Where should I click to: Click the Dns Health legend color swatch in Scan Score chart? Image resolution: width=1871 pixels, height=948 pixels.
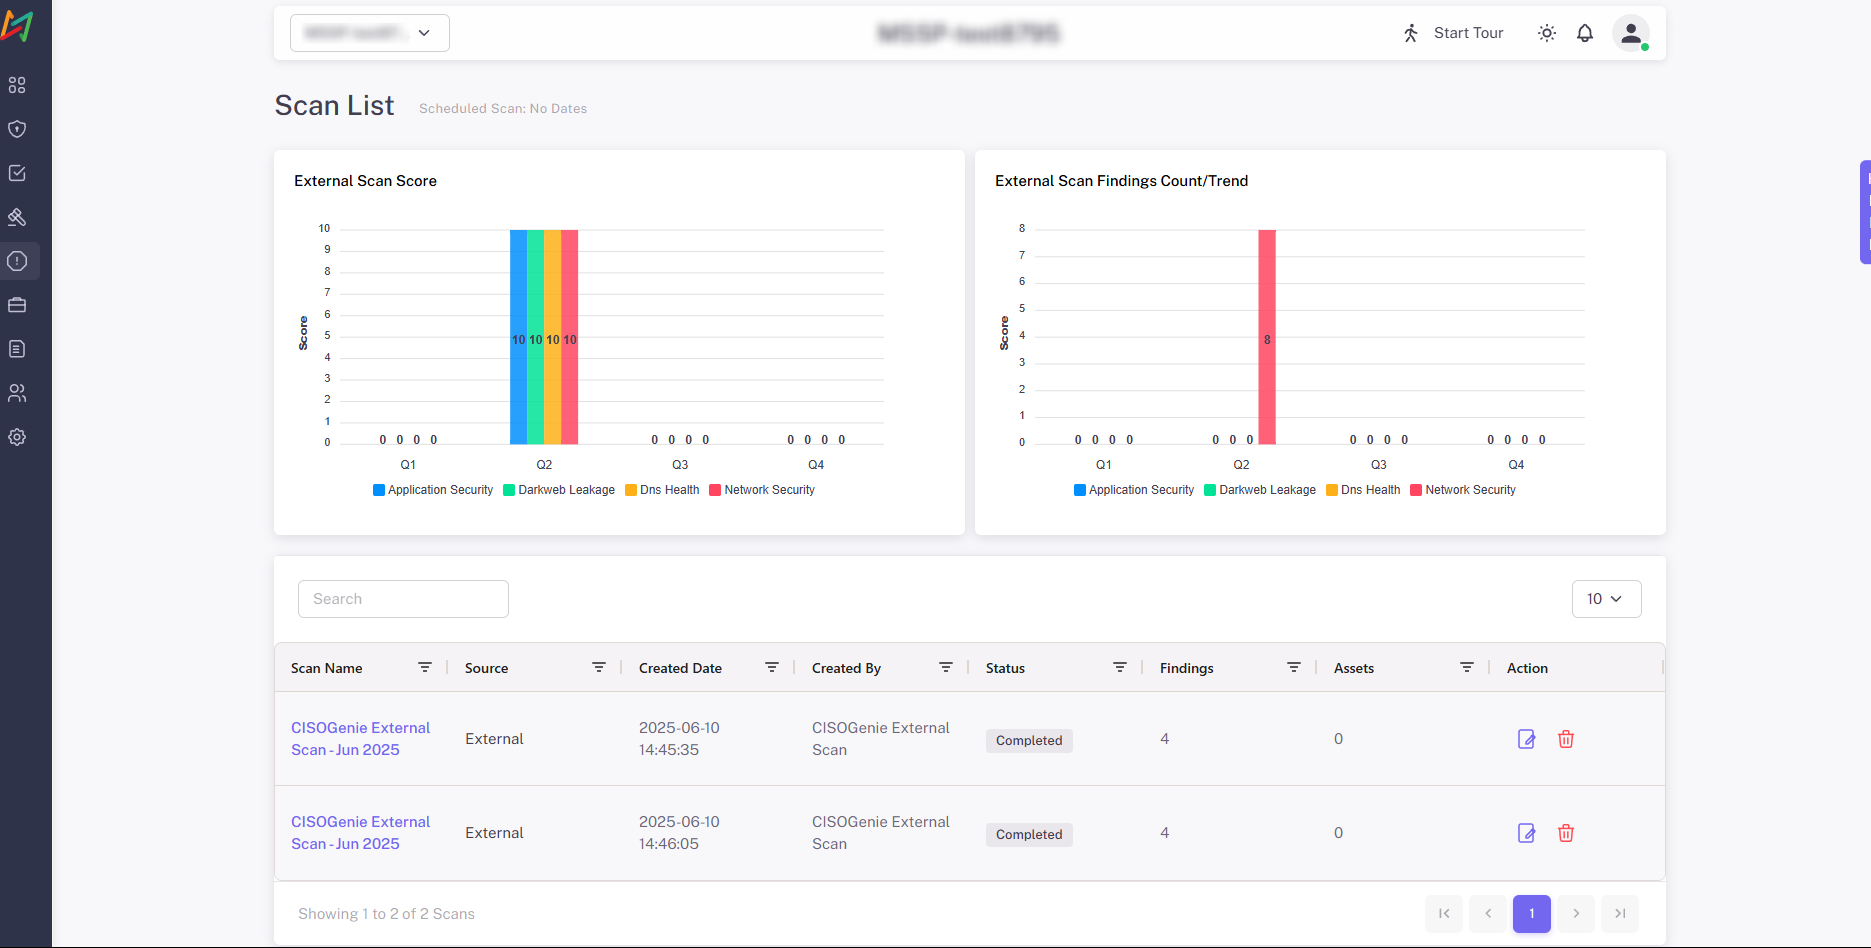[x=631, y=490]
